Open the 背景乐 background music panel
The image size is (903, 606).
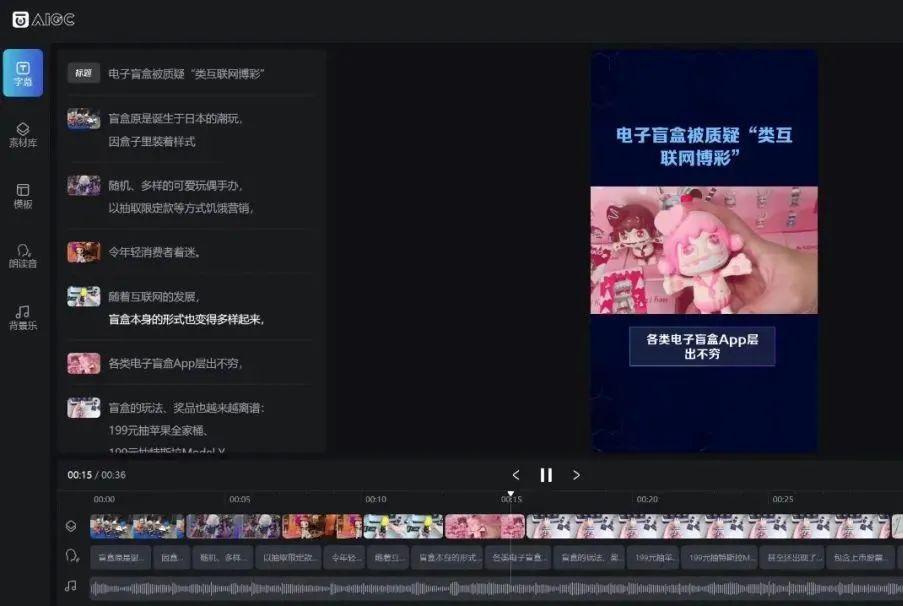(x=23, y=317)
